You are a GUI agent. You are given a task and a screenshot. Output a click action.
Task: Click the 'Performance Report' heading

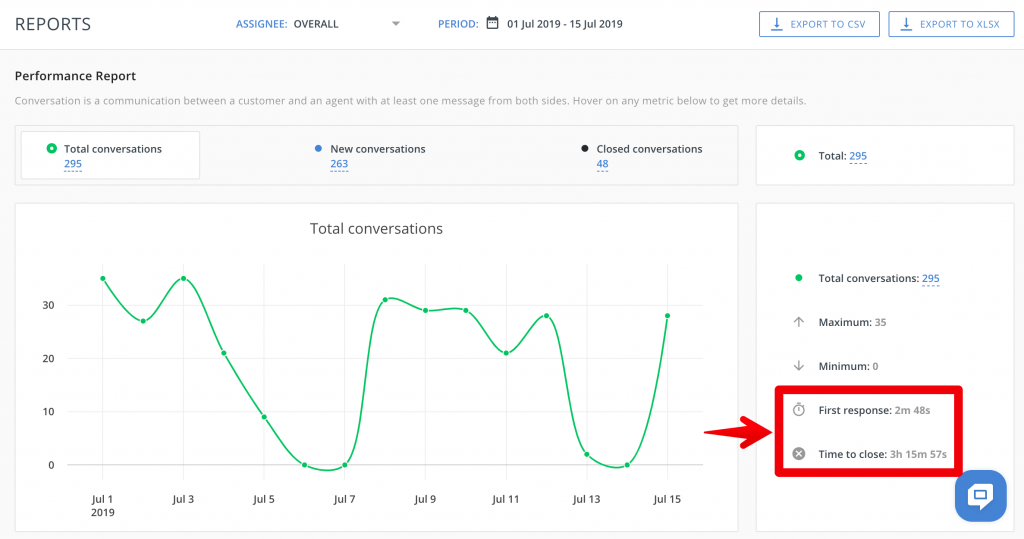coord(75,76)
